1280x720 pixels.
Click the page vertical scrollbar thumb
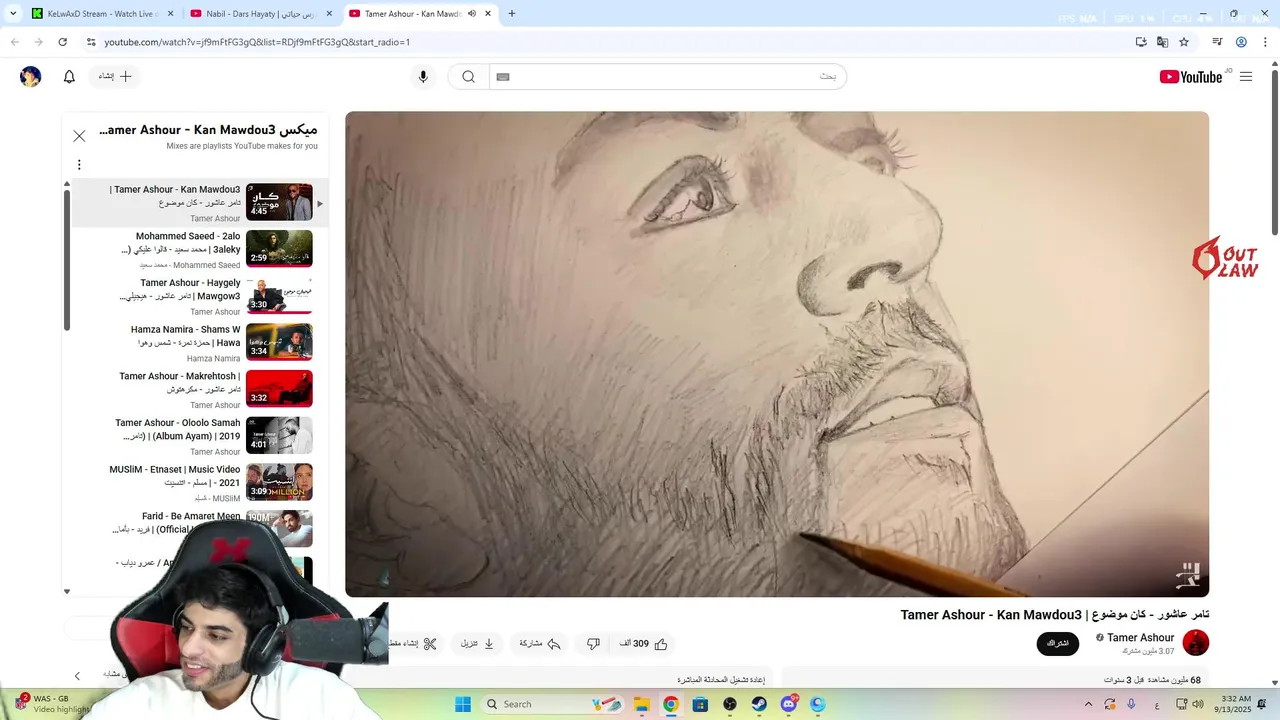coord(1274,153)
